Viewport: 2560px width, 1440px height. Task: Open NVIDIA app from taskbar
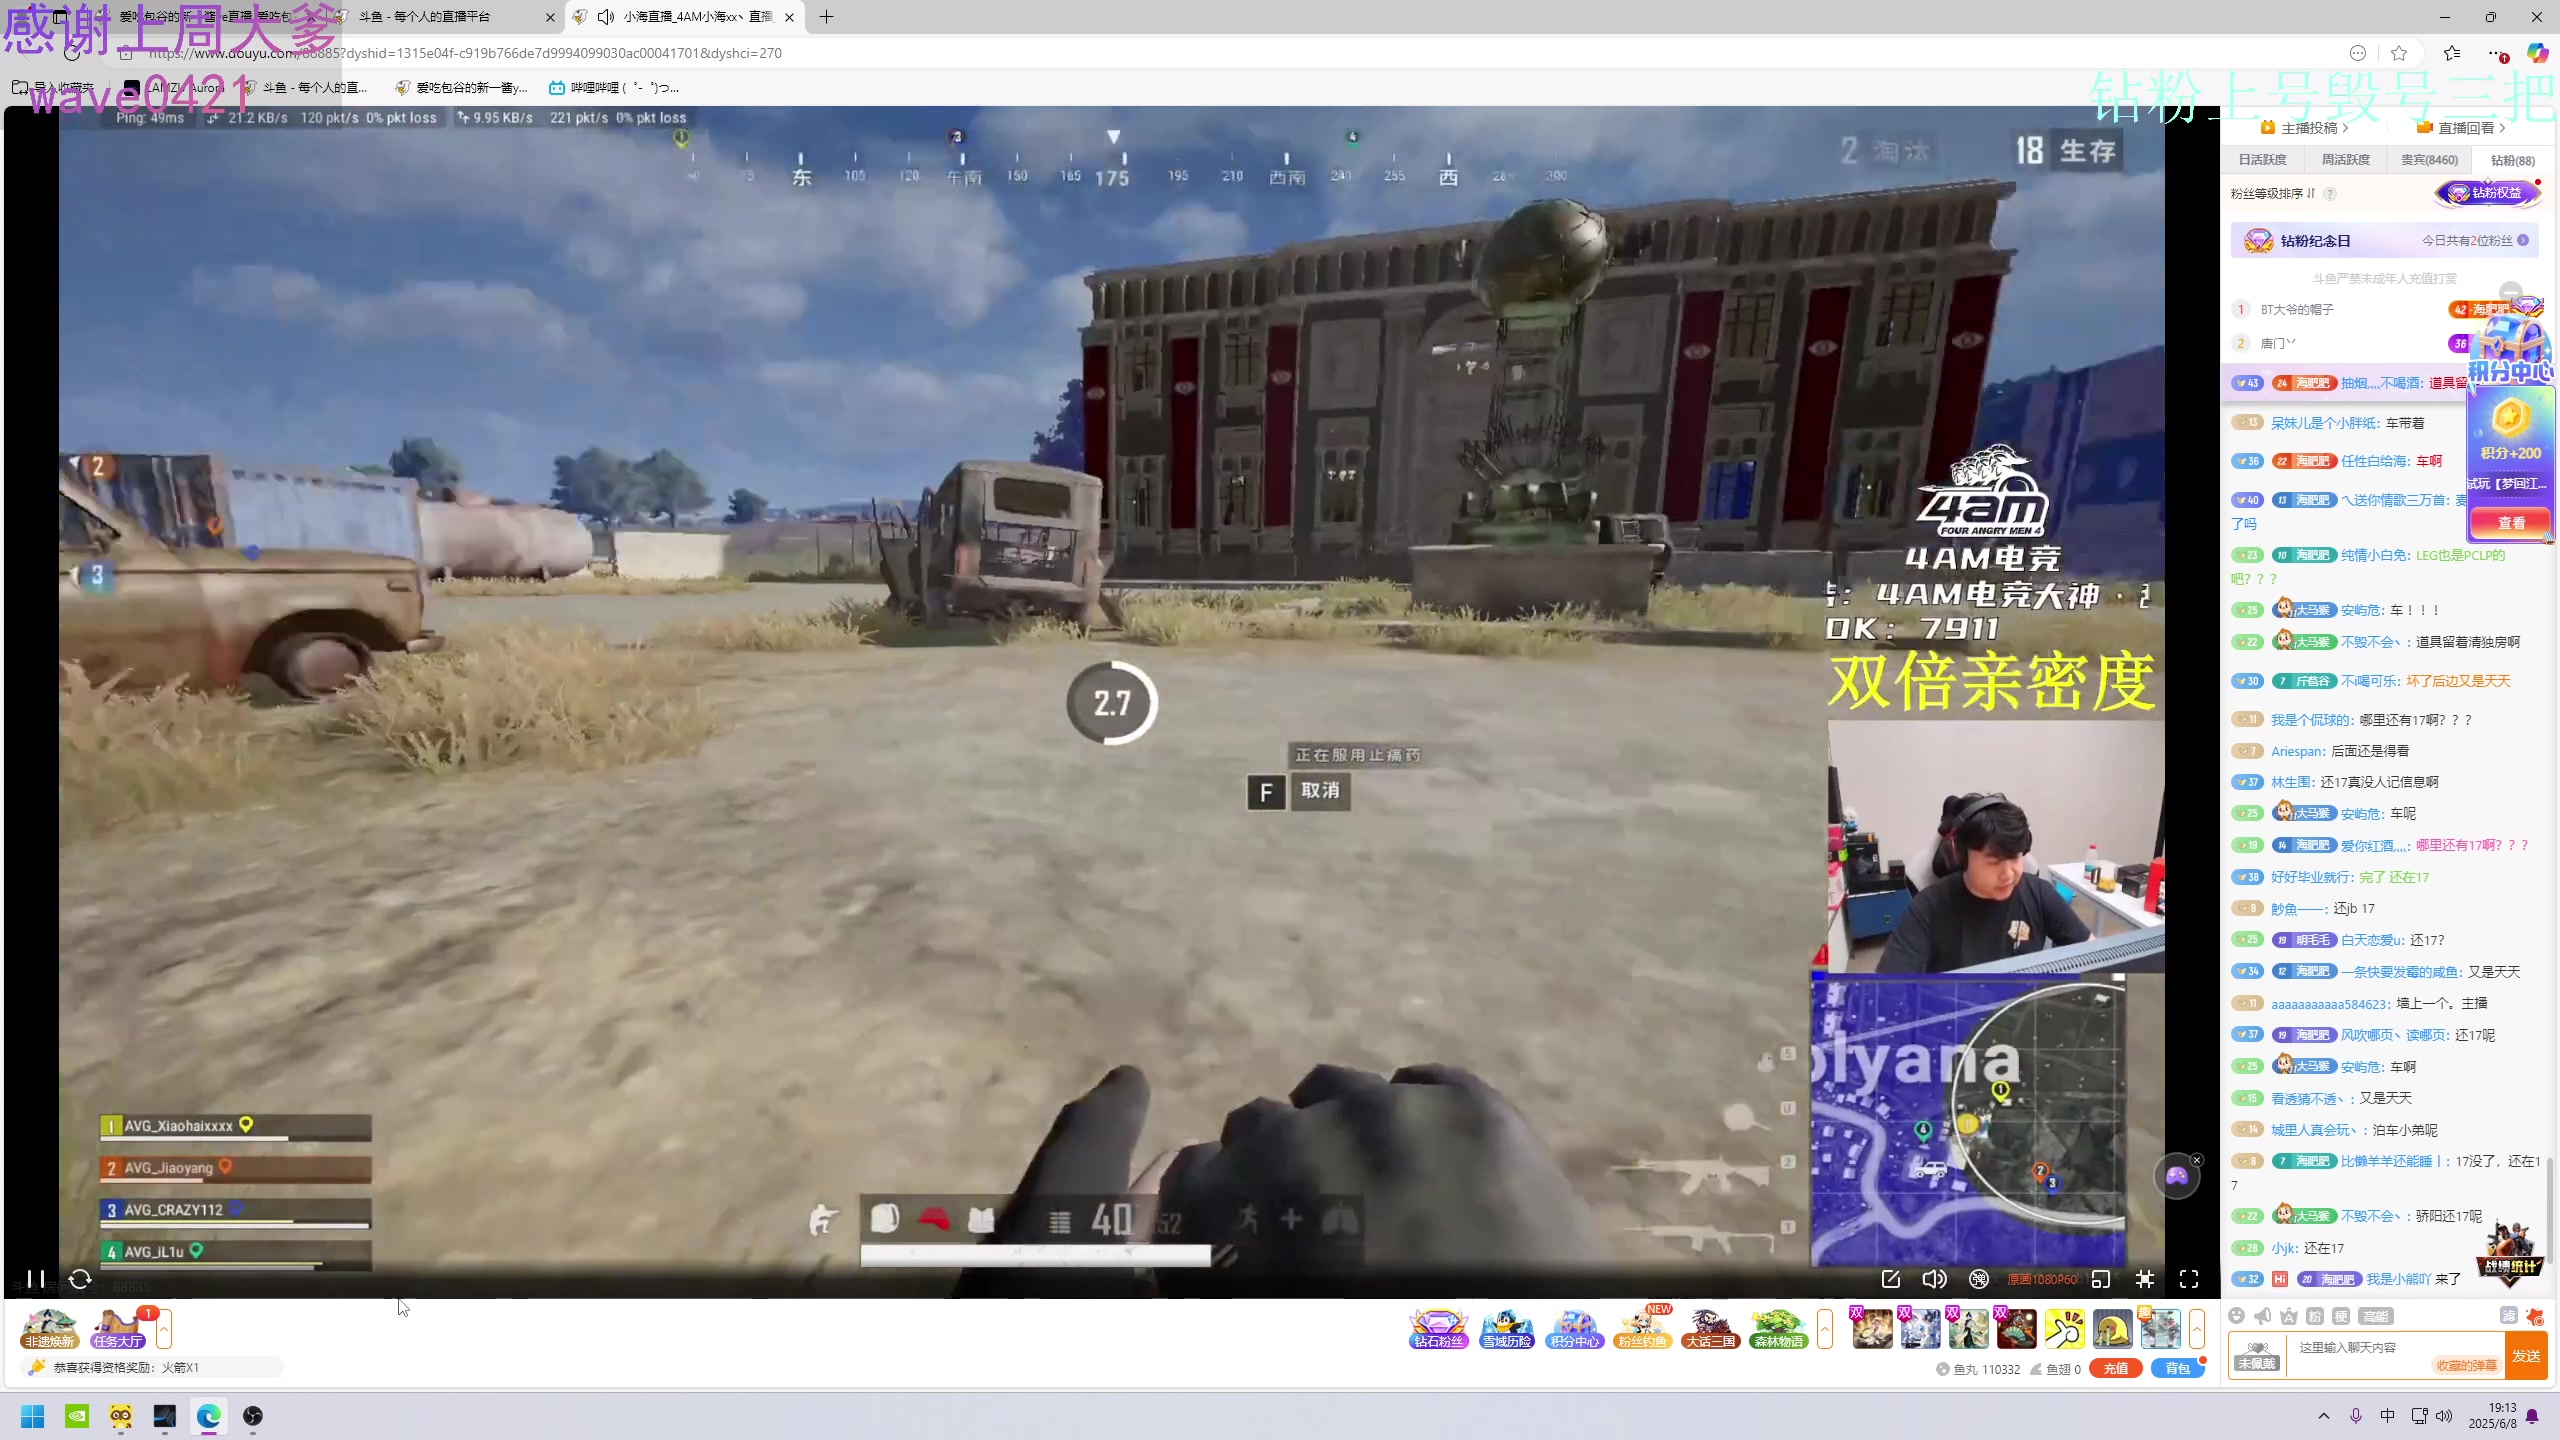tap(77, 1416)
